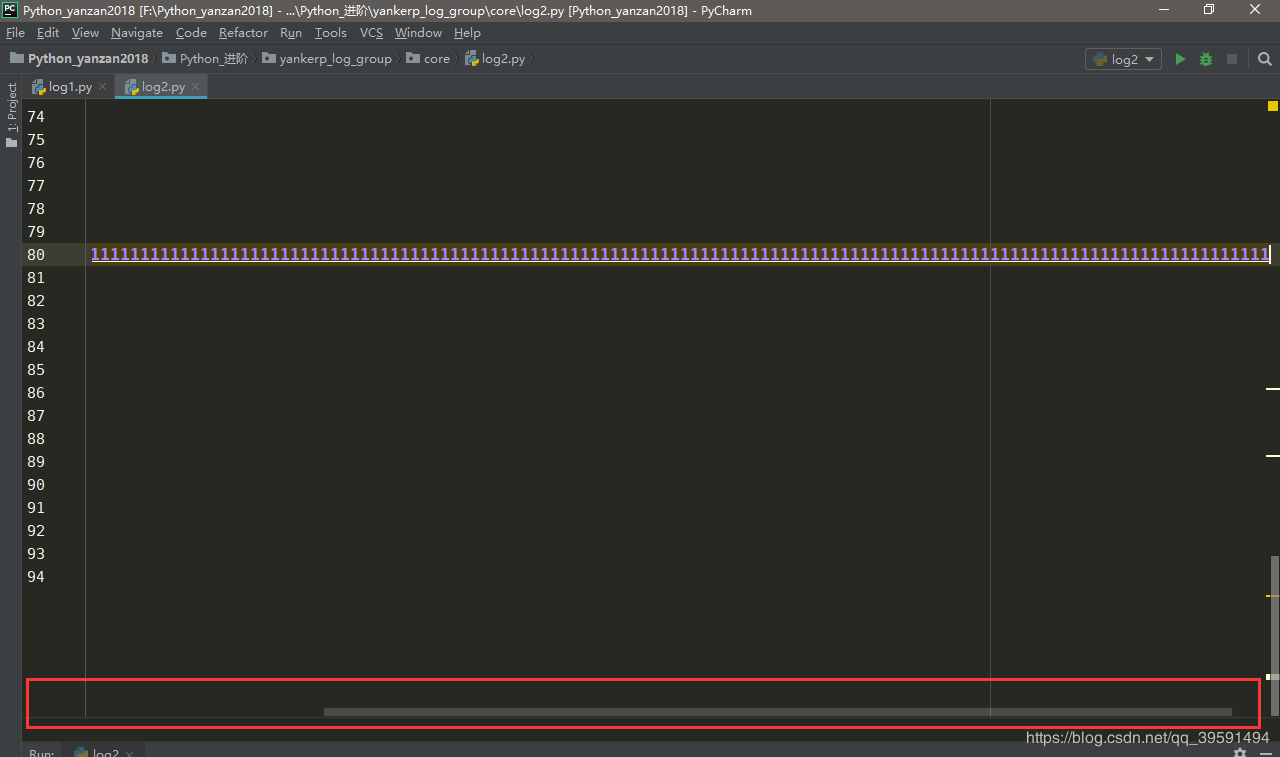Select yankerp_log_group in the breadcrumb

click(x=327, y=59)
